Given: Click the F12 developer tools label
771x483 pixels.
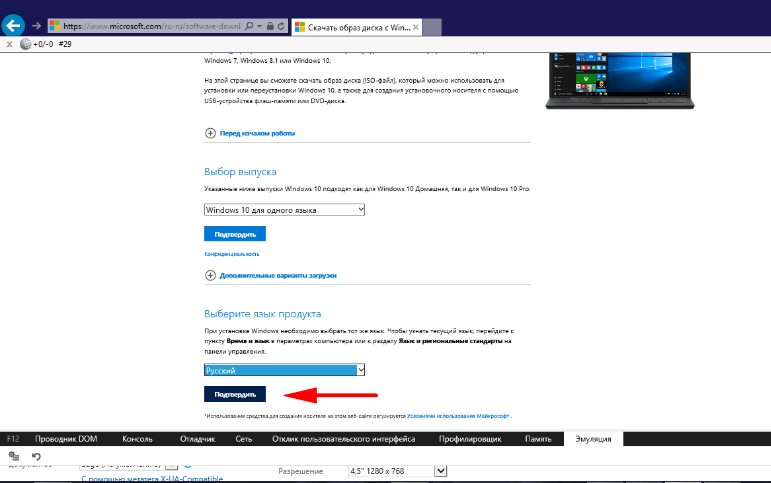Looking at the screenshot, I should [13, 439].
